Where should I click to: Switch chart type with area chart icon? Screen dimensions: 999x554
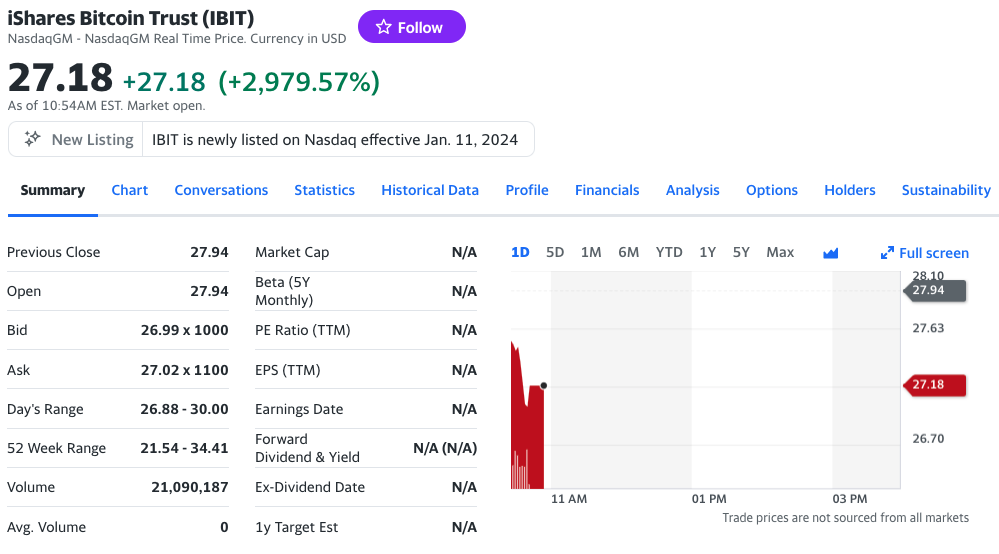pyautogui.click(x=830, y=253)
